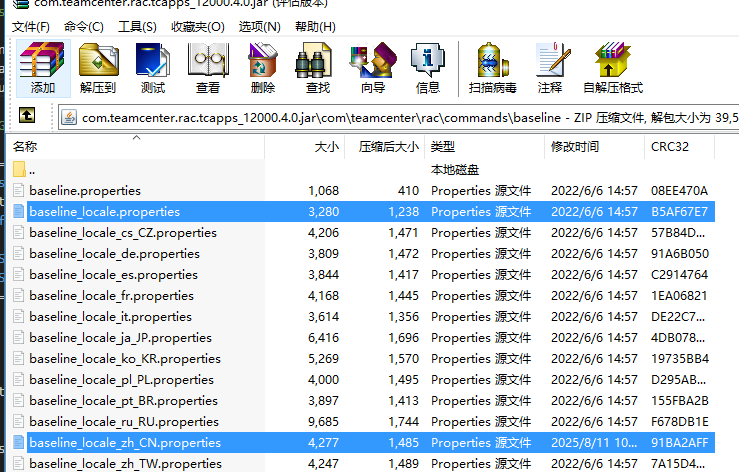The image size is (739, 472).
Task: Click the 解压到 (Extract to) toolbar icon
Action: click(x=98, y=67)
